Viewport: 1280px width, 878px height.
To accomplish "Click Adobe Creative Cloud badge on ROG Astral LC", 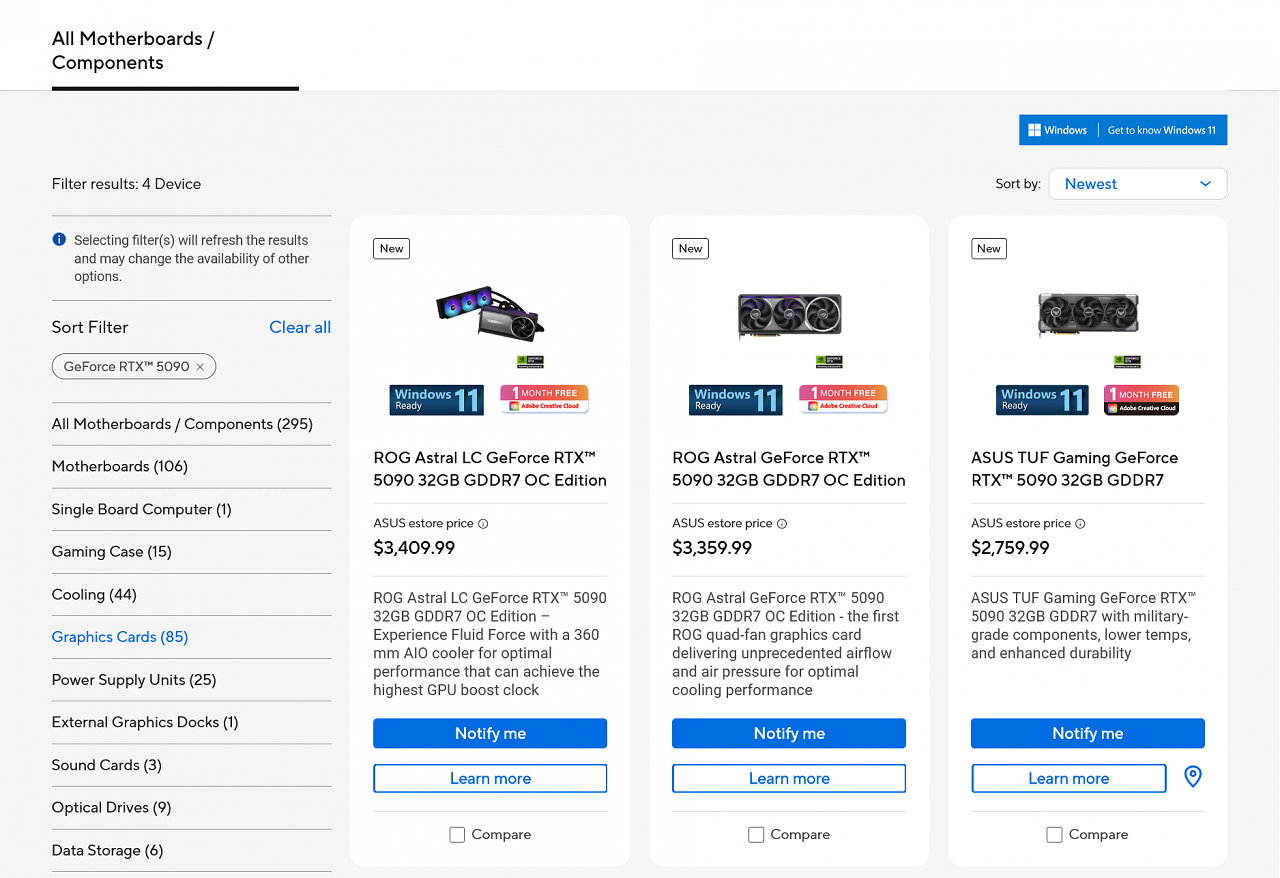I will click(544, 399).
